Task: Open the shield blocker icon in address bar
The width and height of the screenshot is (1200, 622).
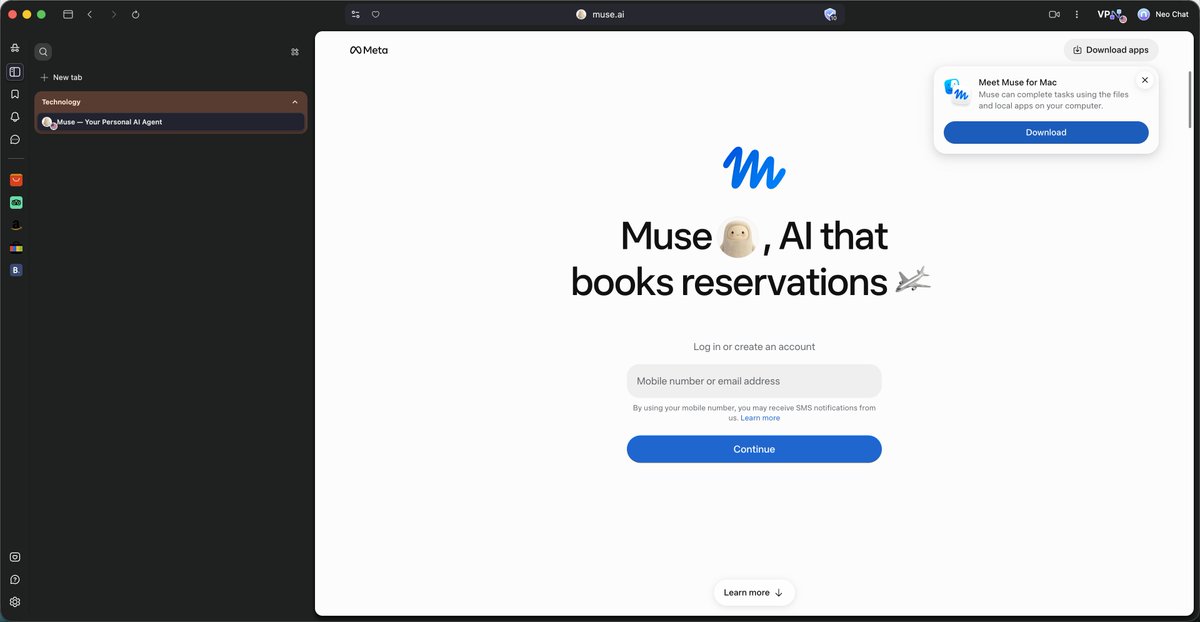Action: tap(830, 15)
